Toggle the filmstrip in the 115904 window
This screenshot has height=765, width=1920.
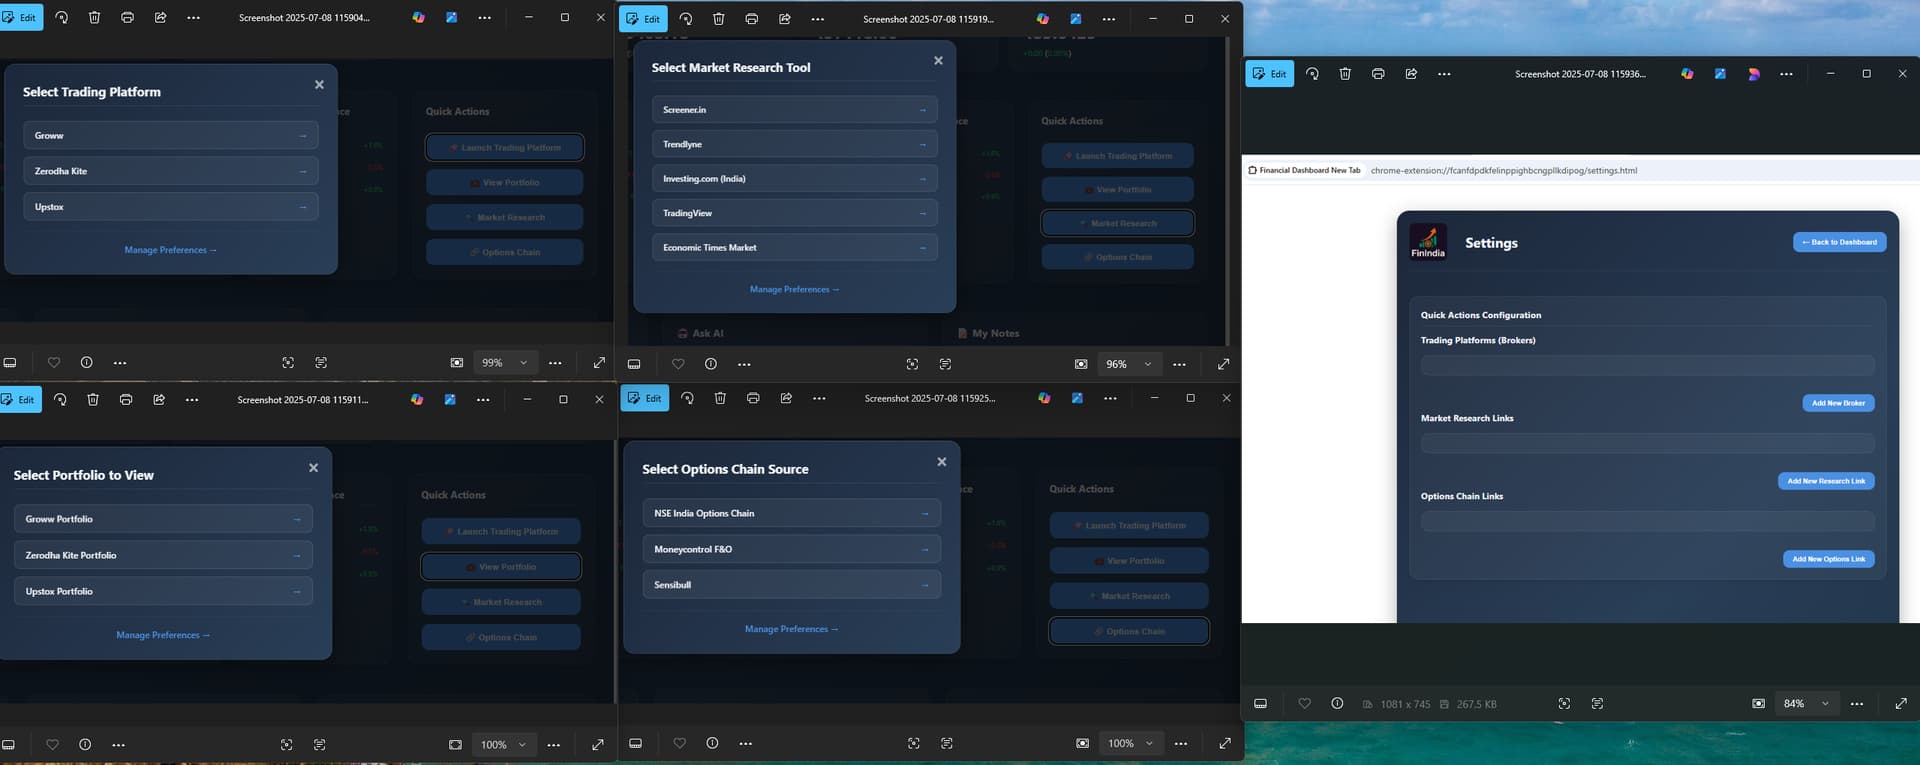pos(10,363)
